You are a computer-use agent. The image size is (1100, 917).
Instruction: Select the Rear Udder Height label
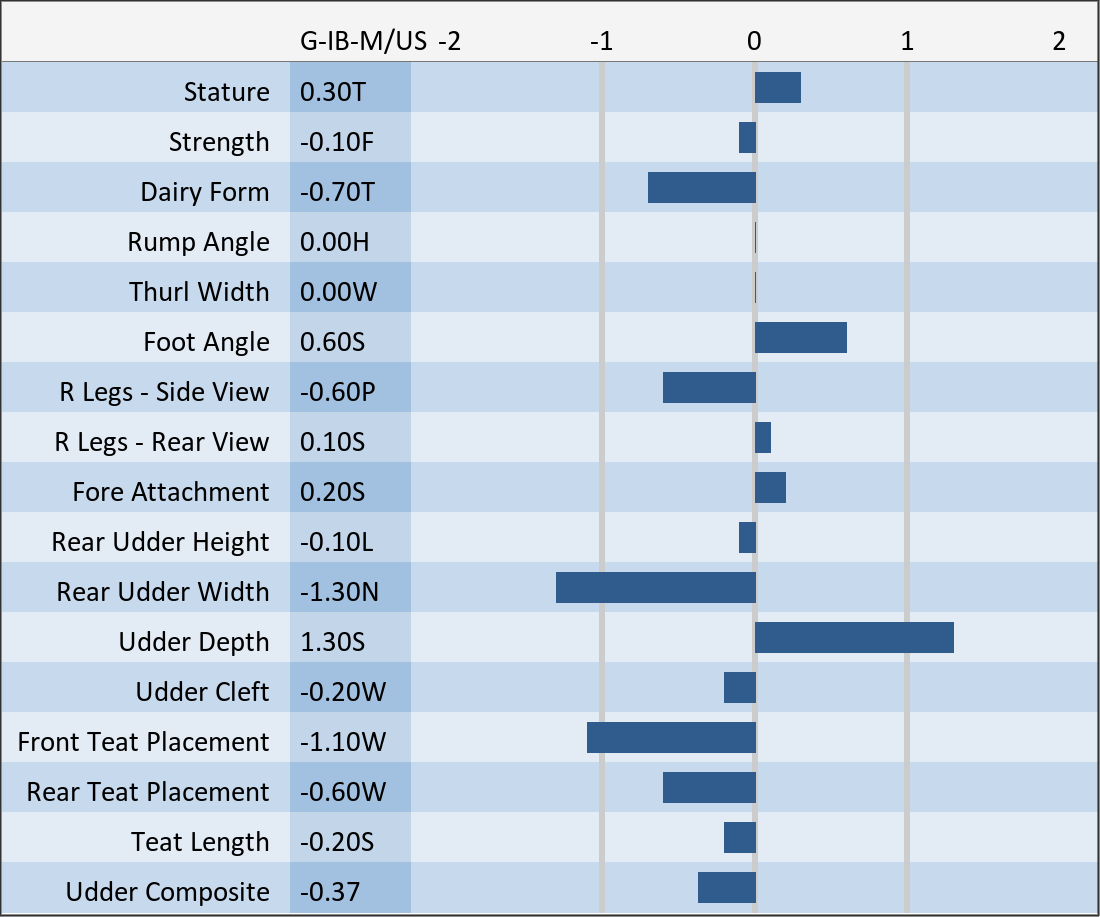pyautogui.click(x=161, y=542)
